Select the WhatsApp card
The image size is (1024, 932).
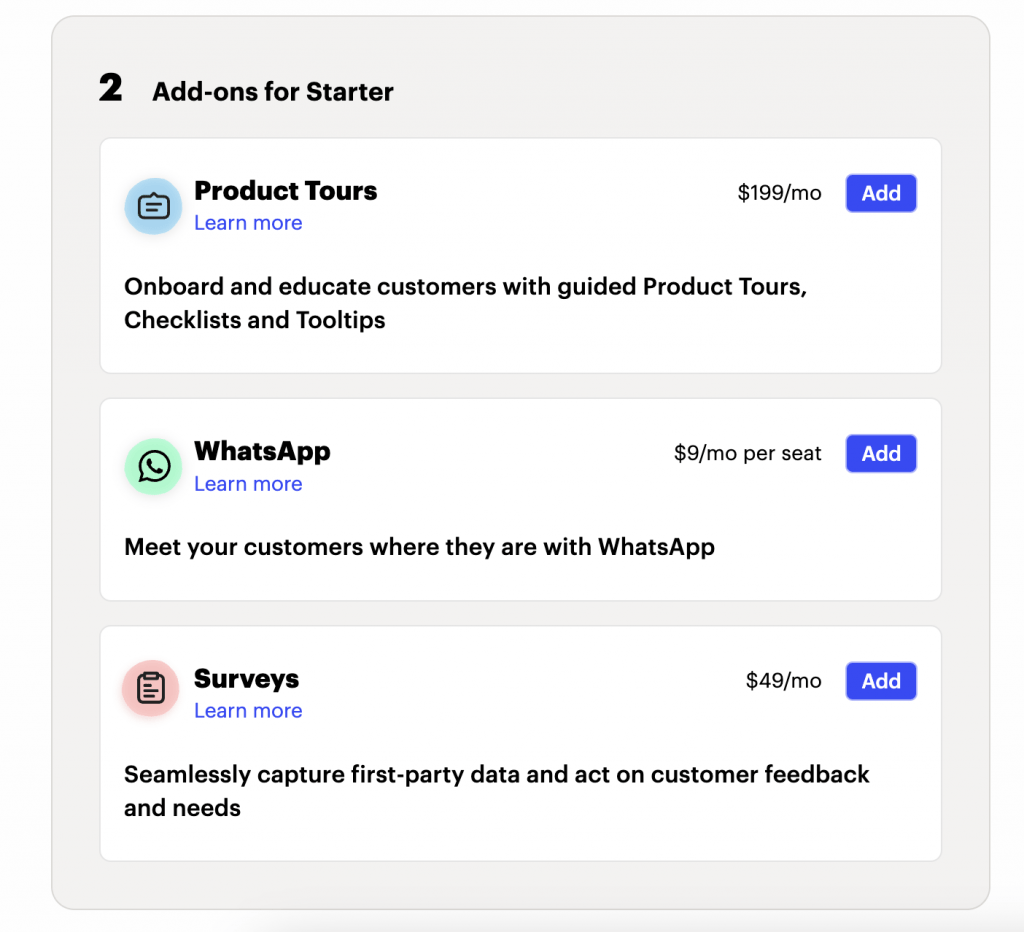click(520, 500)
